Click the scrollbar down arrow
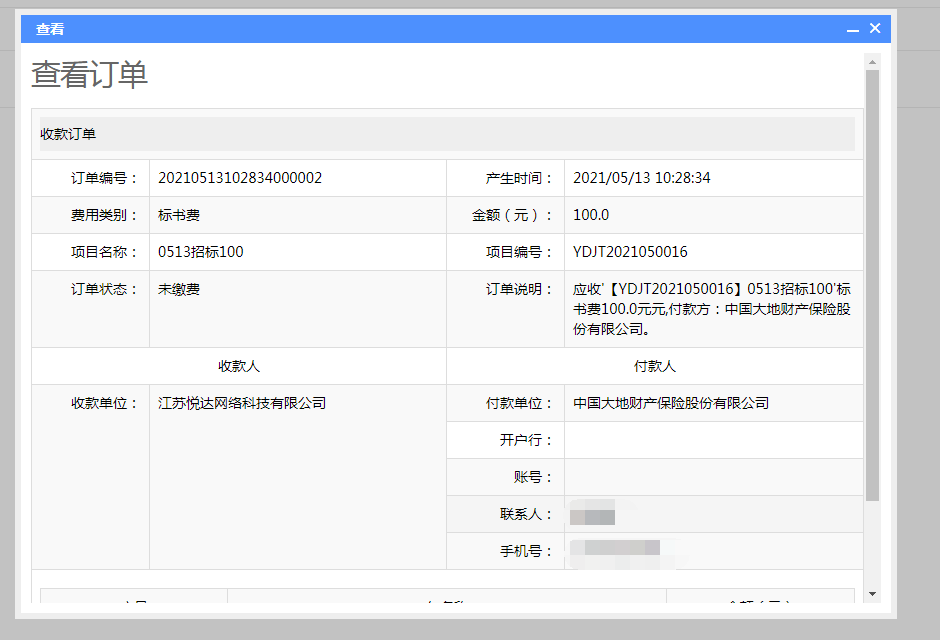The height and width of the screenshot is (640, 940). (x=872, y=594)
